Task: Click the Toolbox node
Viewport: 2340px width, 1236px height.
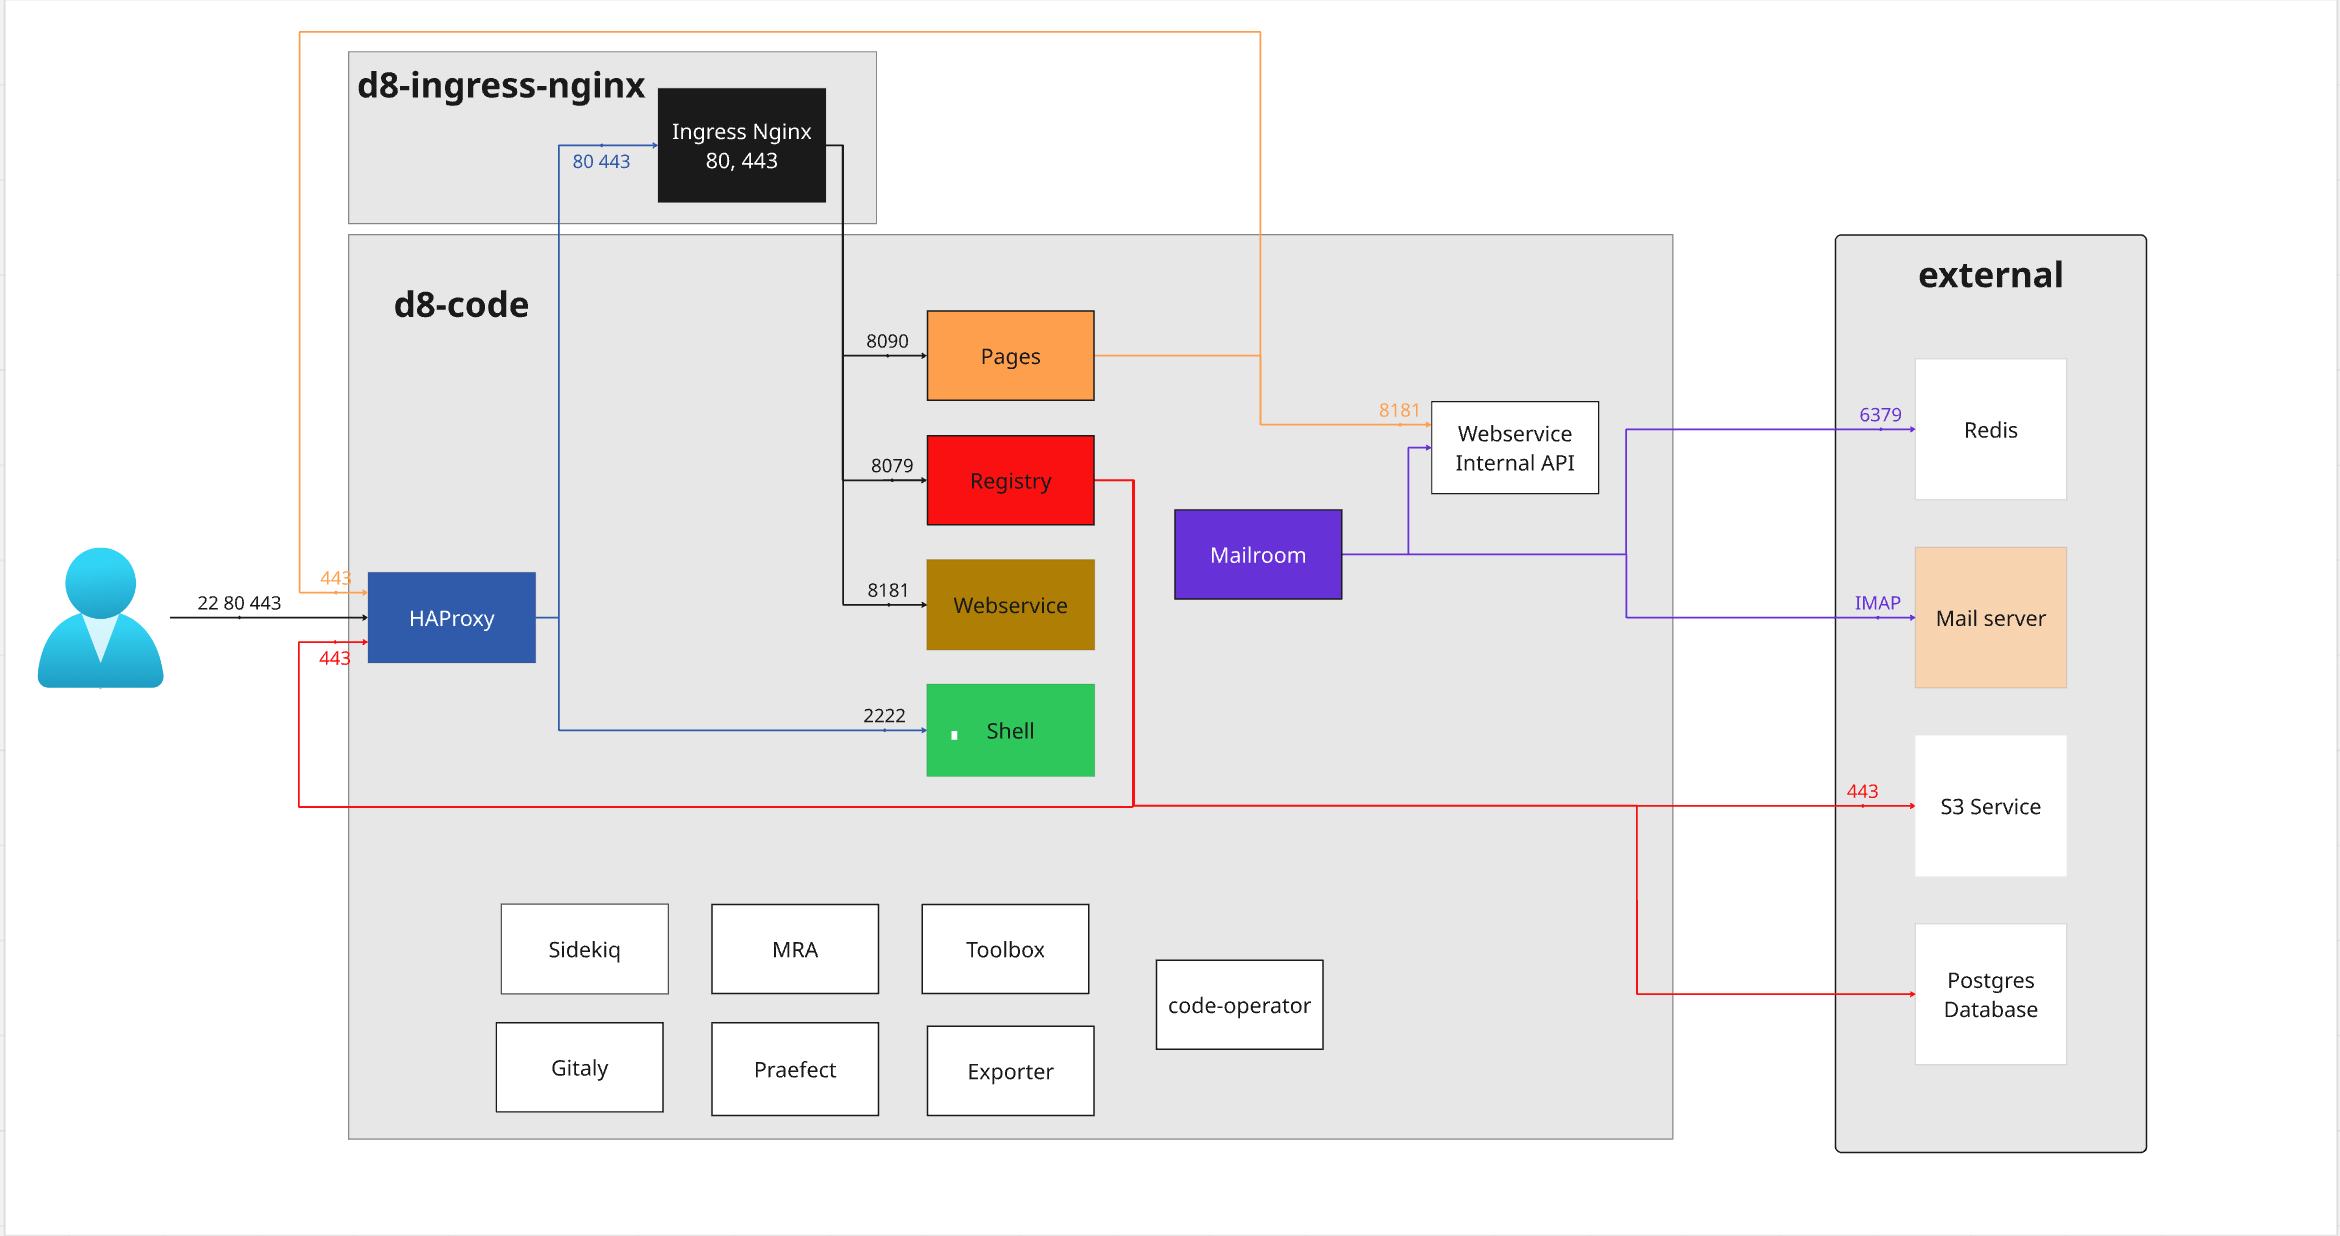Action: (1004, 948)
